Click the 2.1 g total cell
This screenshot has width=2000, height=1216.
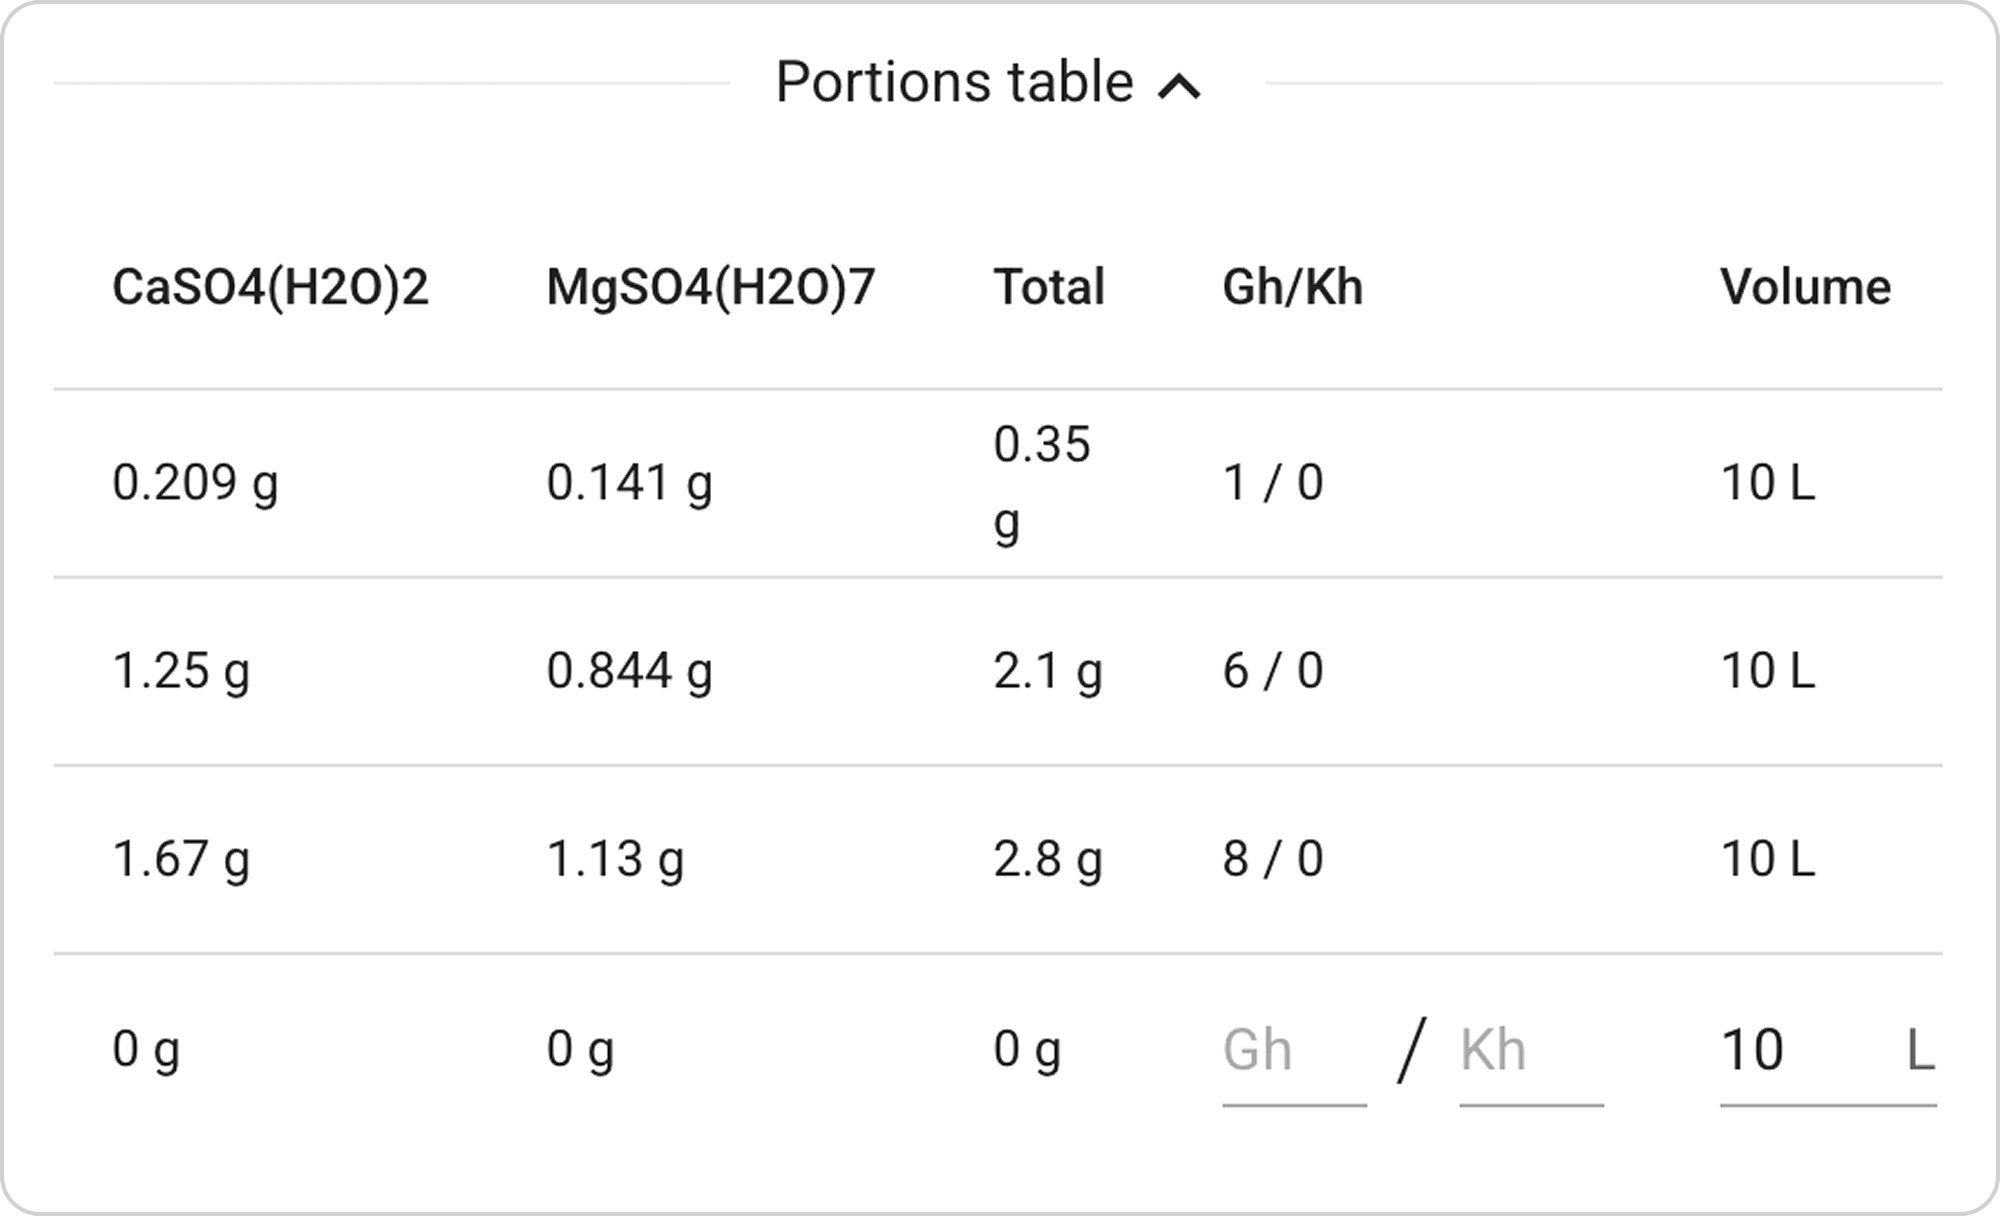coord(1047,671)
